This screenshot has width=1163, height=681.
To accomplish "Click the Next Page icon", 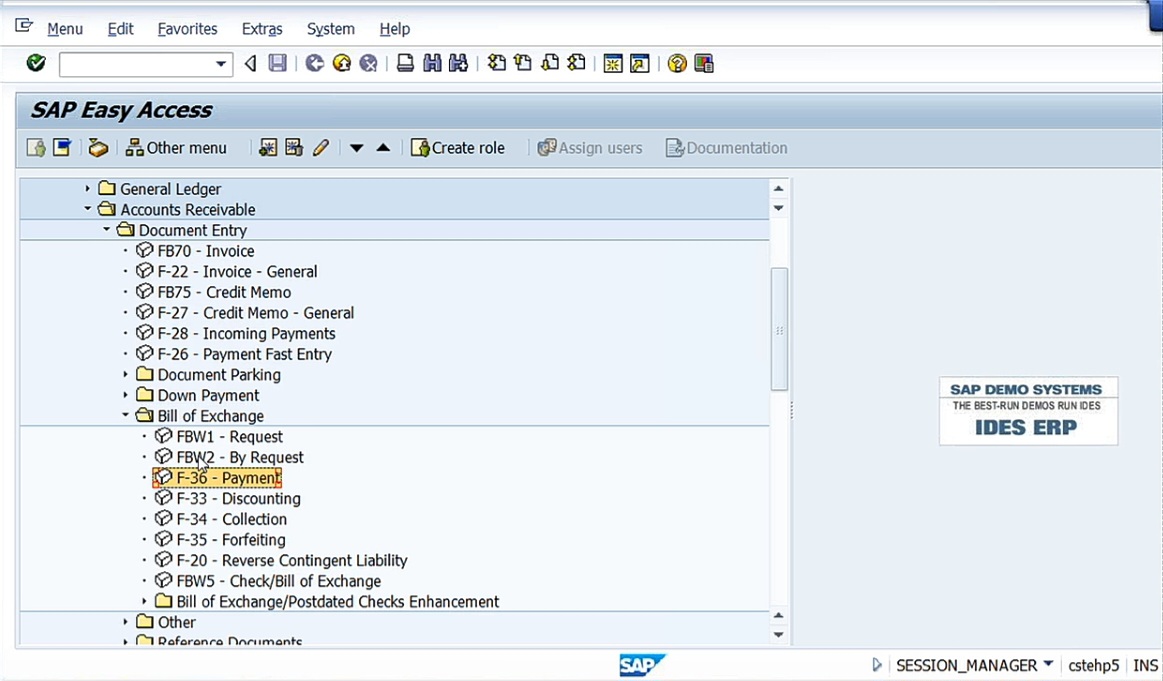I will click(550, 63).
